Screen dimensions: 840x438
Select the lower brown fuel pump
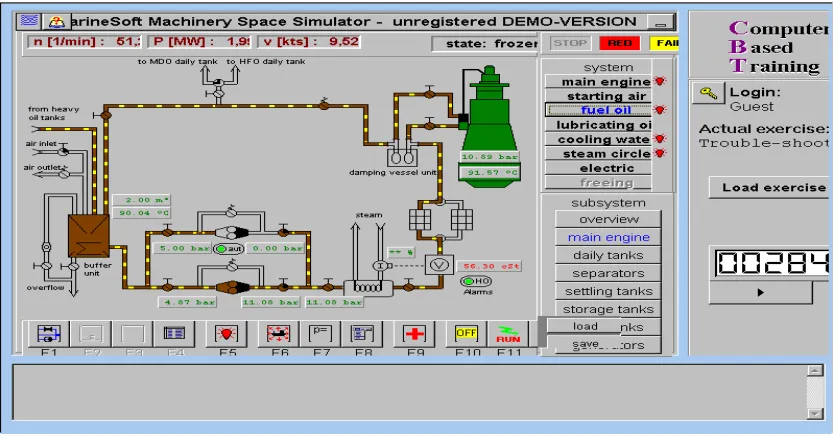pos(232,288)
